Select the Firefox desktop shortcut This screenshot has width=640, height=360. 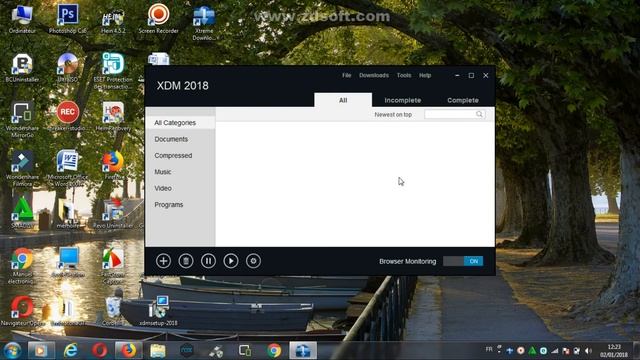tap(113, 165)
